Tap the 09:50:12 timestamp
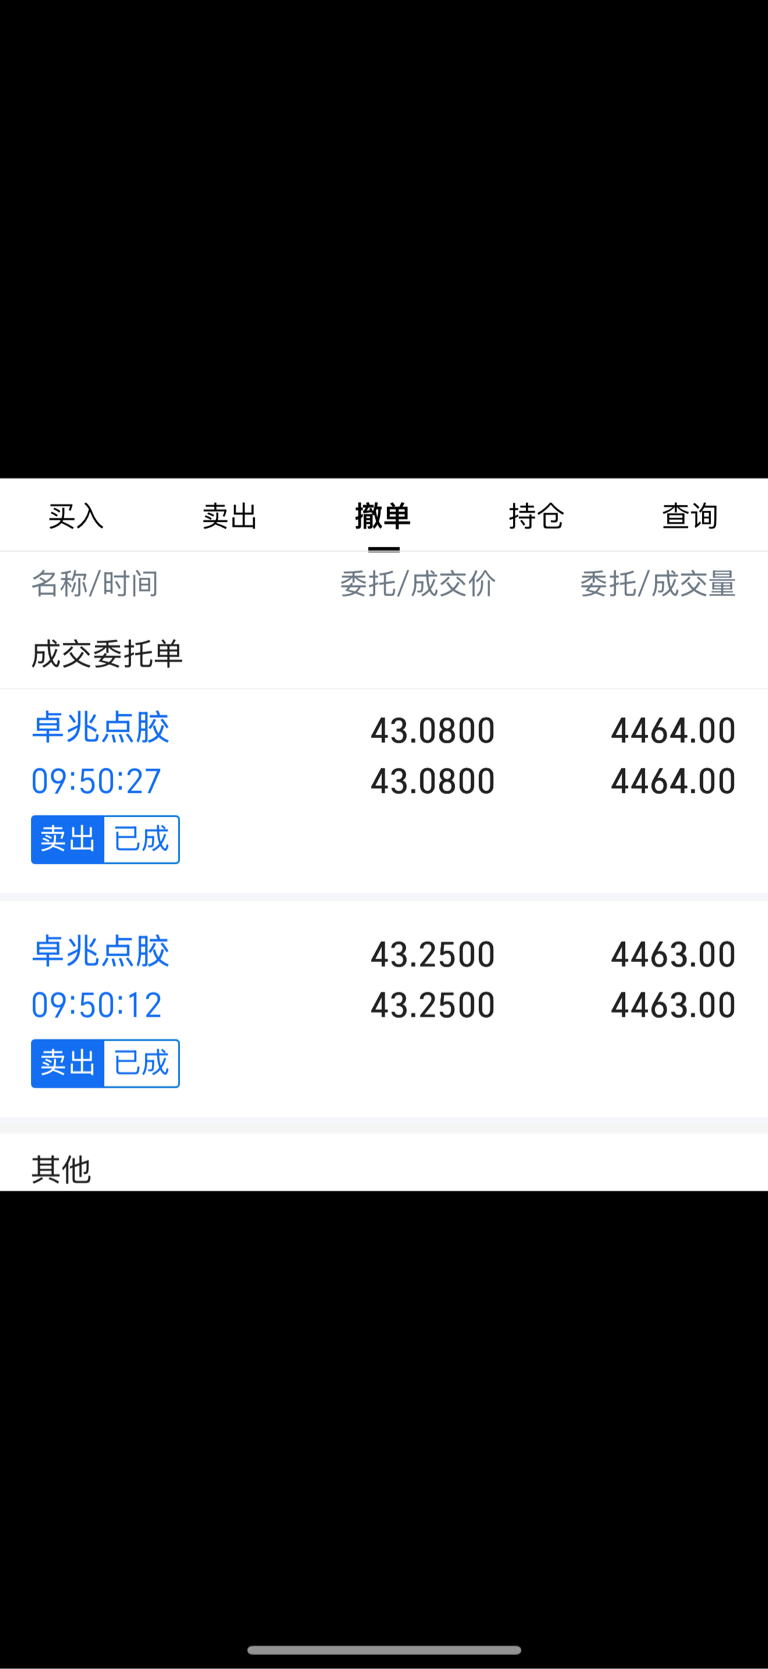 tap(96, 1005)
